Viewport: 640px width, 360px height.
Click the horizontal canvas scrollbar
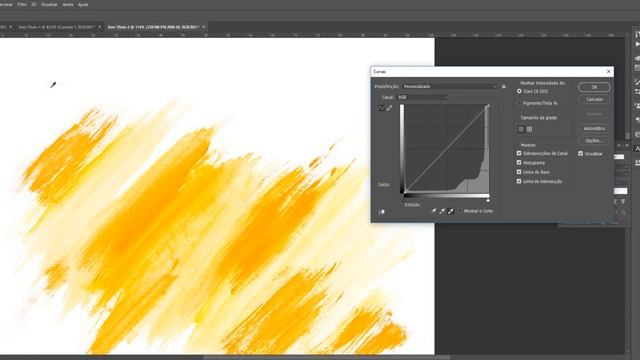click(x=327, y=358)
